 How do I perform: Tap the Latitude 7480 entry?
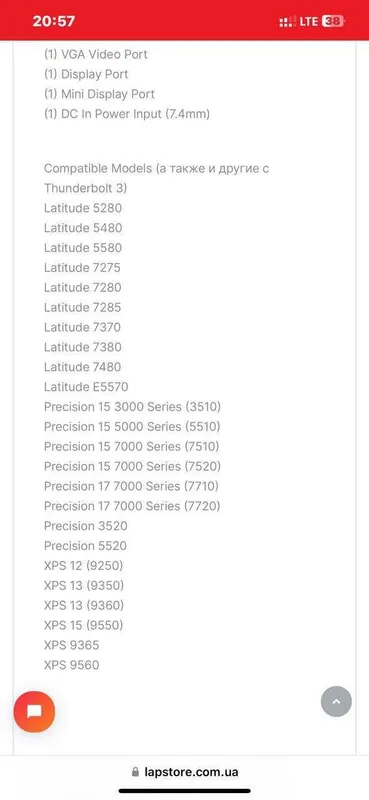[x=83, y=367]
